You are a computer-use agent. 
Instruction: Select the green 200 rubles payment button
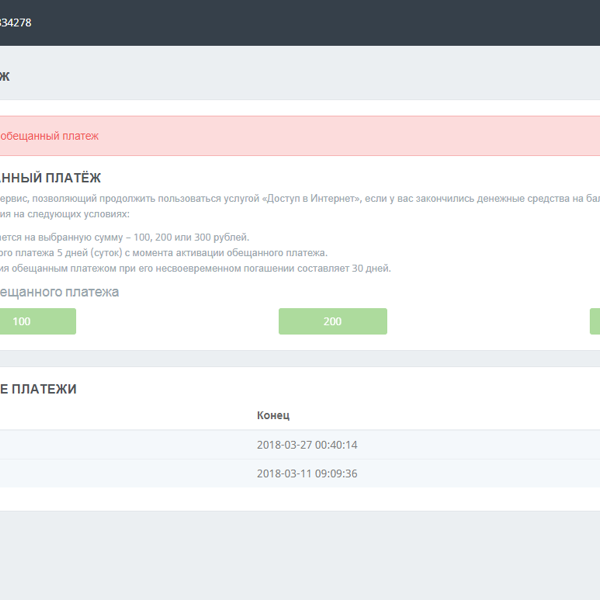pyautogui.click(x=332, y=321)
